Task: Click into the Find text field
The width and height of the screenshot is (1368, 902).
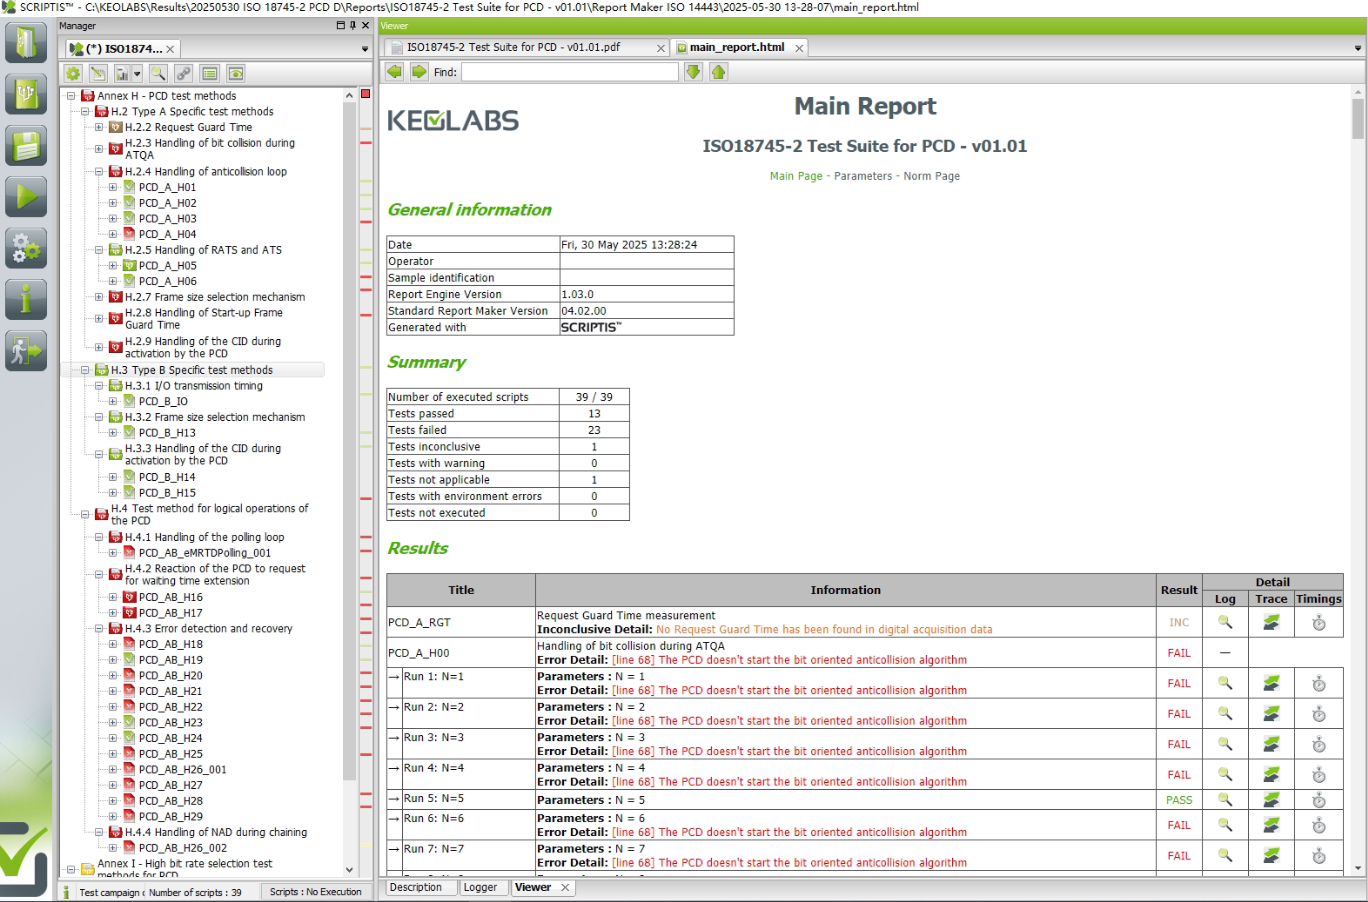Action: [569, 72]
